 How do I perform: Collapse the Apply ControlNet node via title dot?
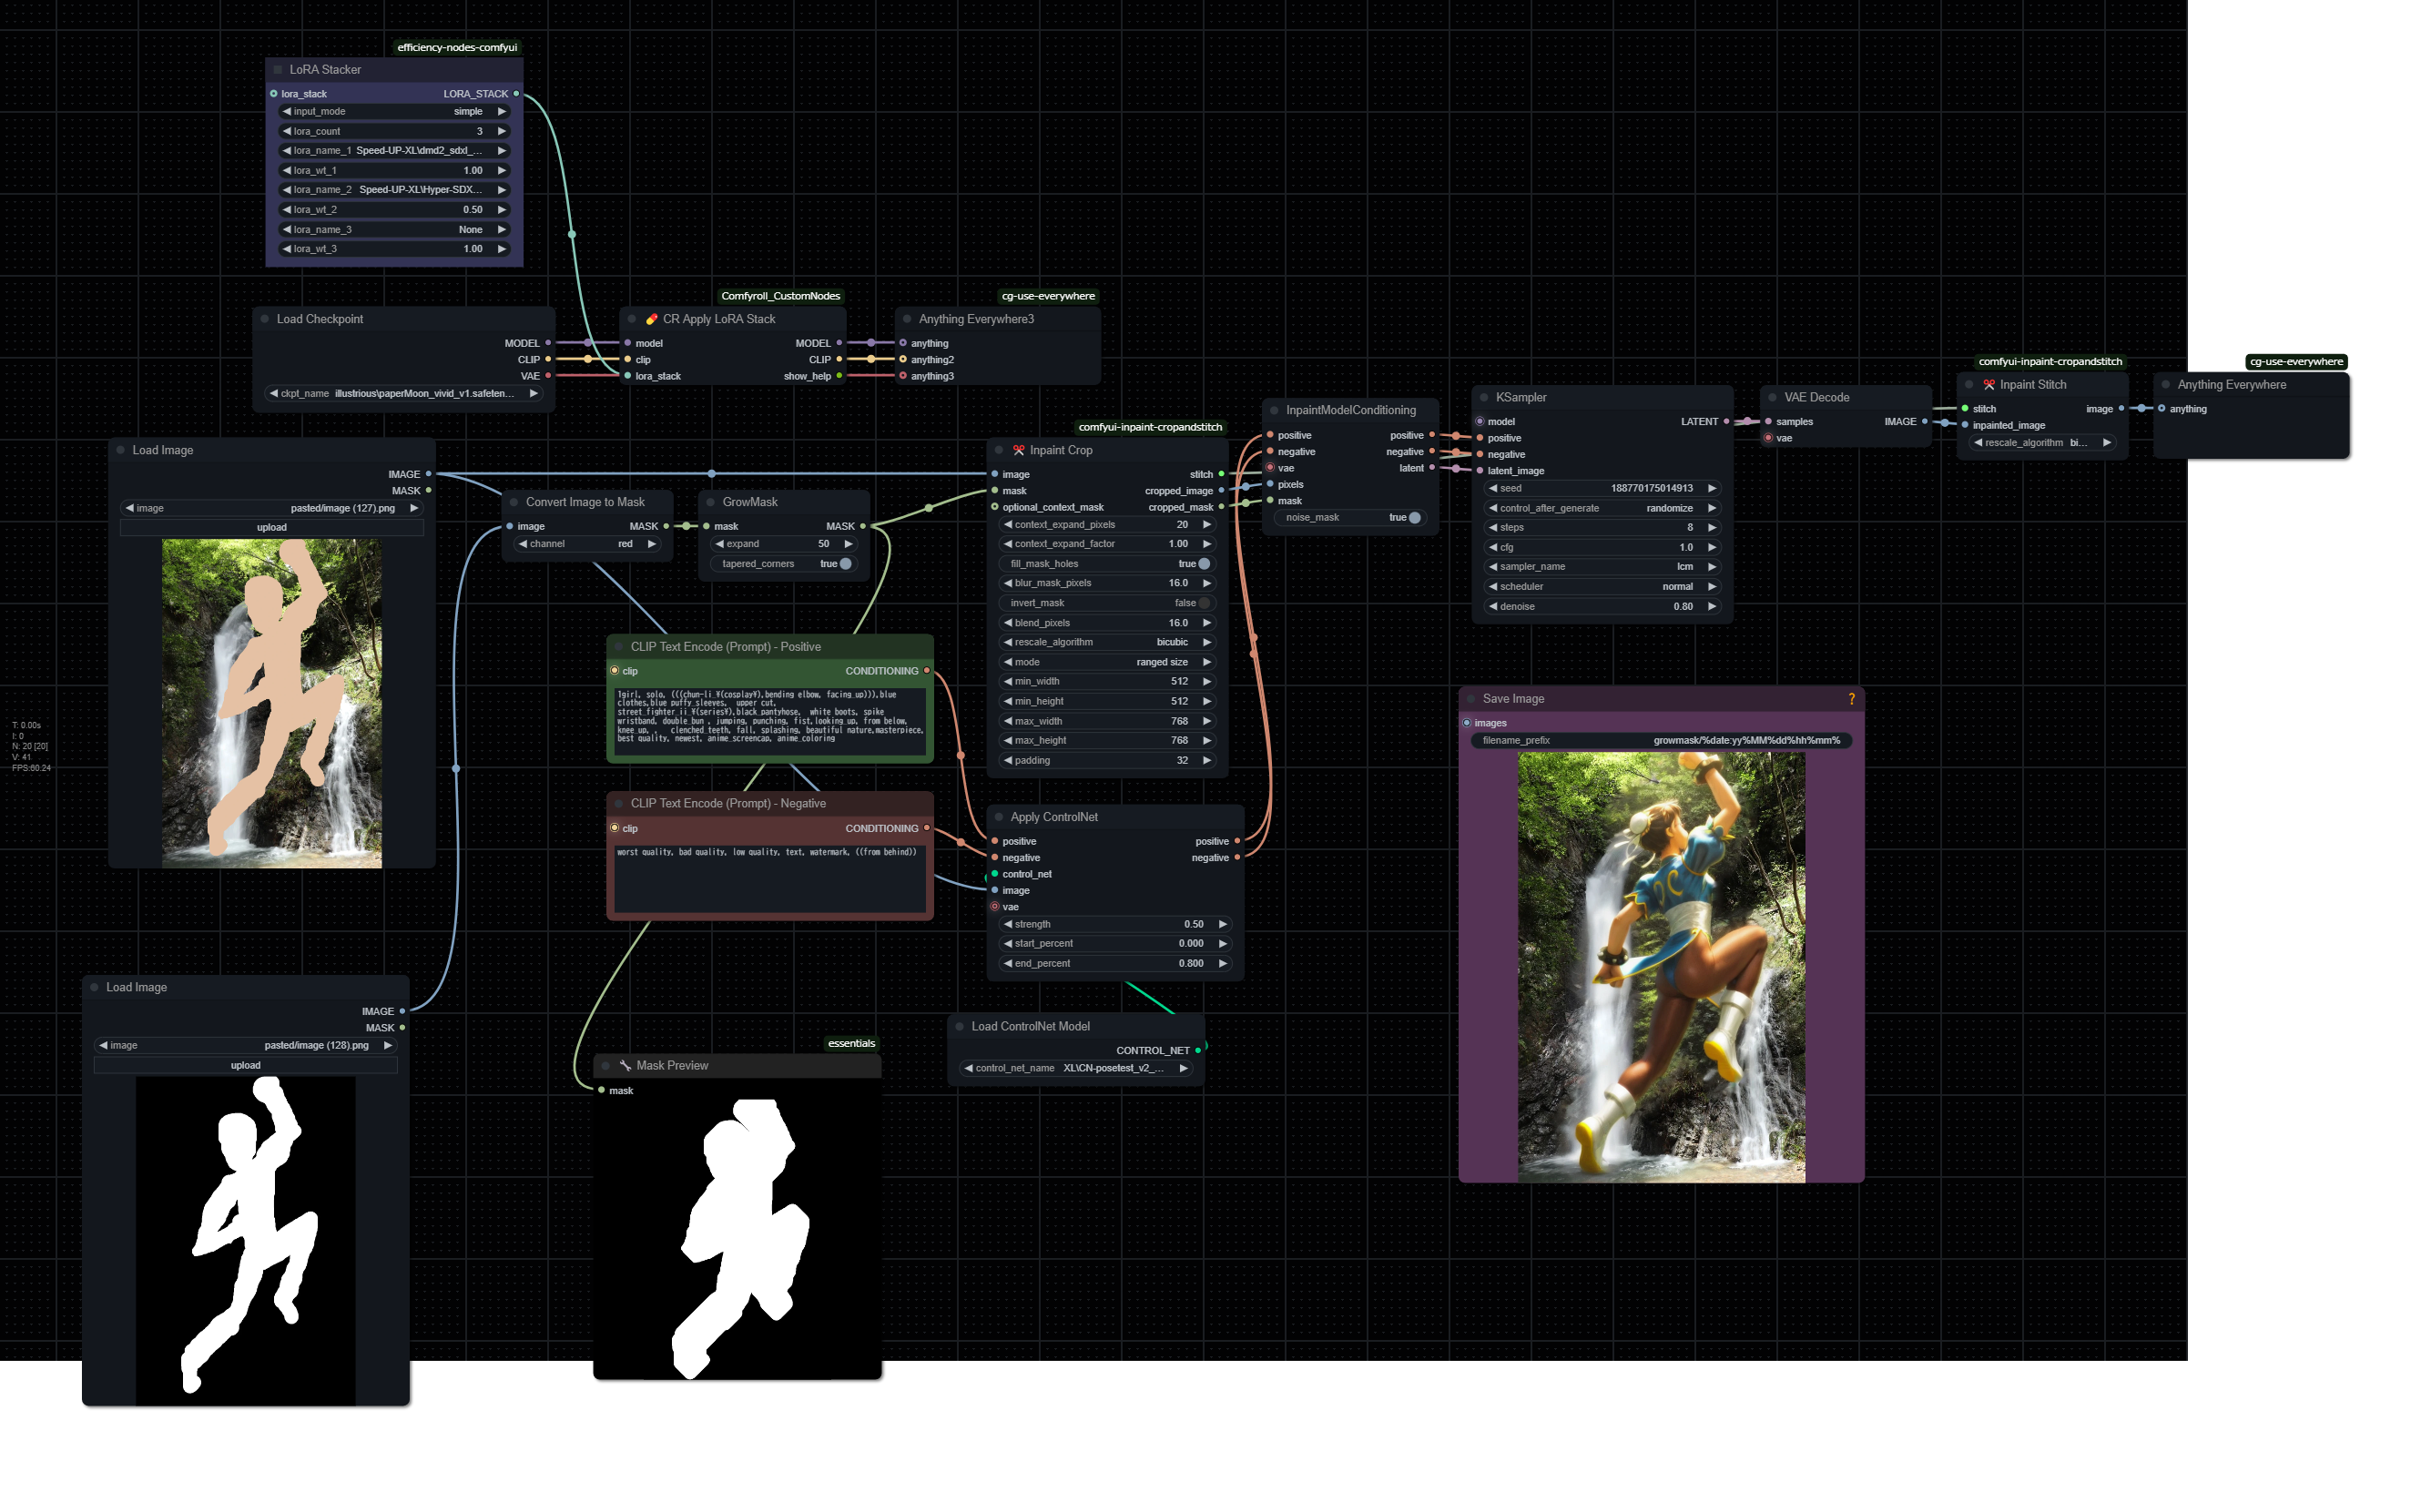999,817
